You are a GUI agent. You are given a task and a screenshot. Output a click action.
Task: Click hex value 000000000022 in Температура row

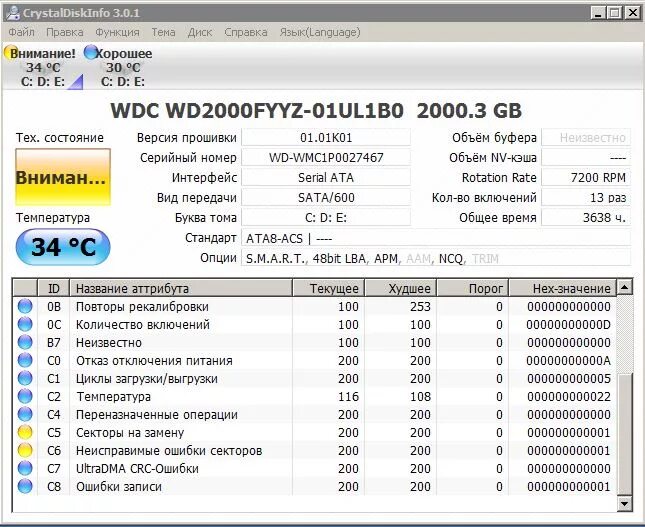(x=568, y=397)
